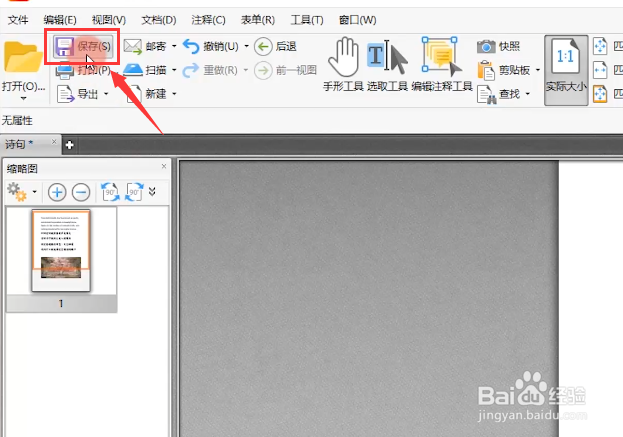Expand the thumbnail options gear dropdown arrow
The height and width of the screenshot is (437, 623).
35,191
